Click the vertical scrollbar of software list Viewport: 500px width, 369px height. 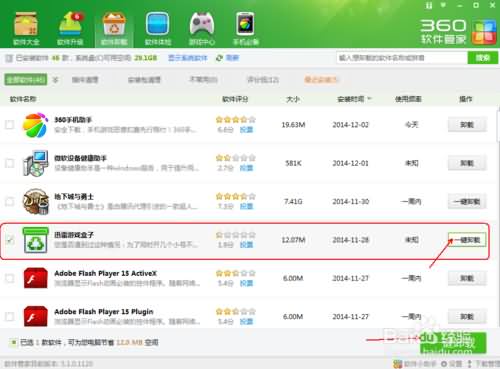498,127
